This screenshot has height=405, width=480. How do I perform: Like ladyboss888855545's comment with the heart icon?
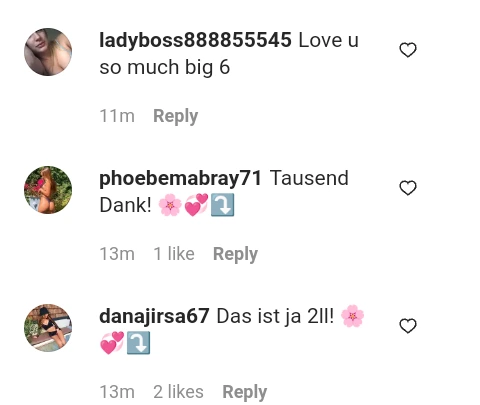pyautogui.click(x=408, y=50)
